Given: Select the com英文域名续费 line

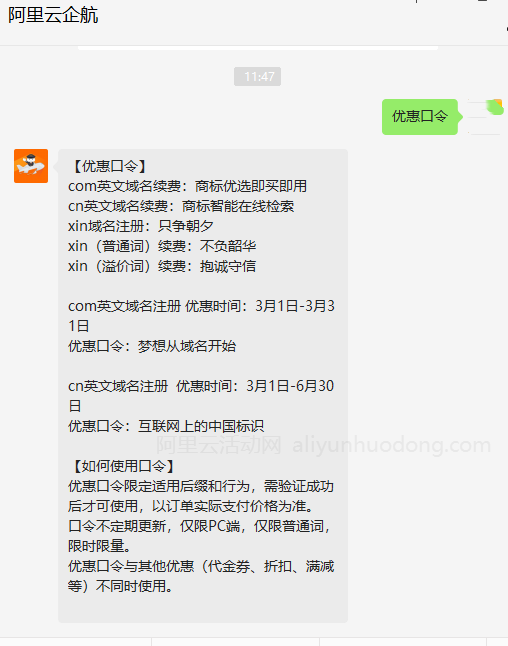Looking at the screenshot, I should coord(187,186).
